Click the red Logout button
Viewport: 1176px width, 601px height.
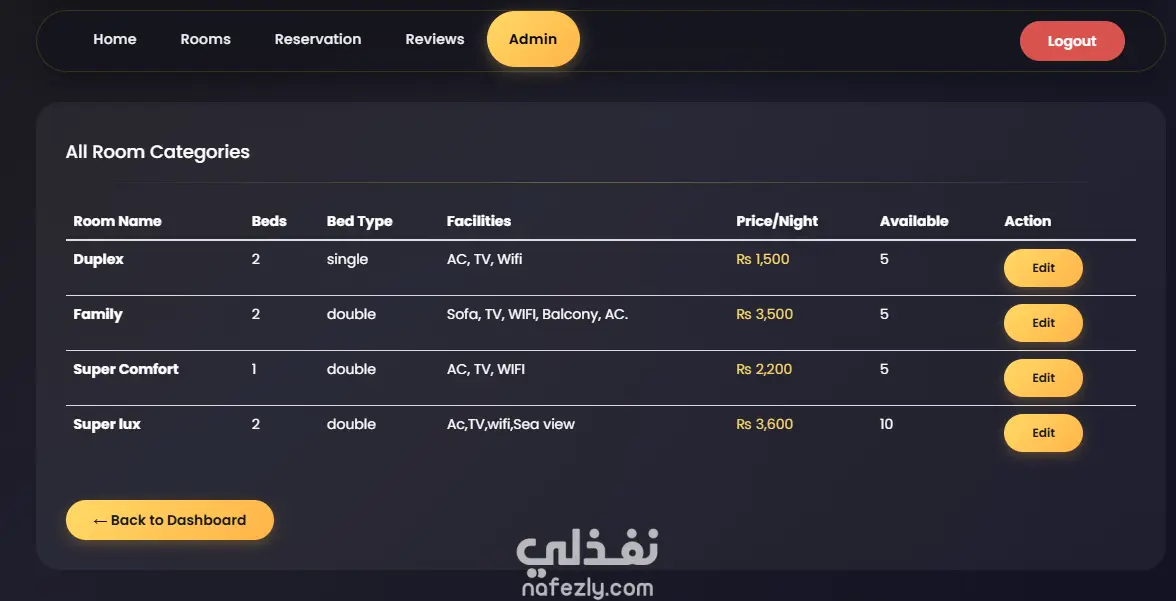click(1072, 41)
